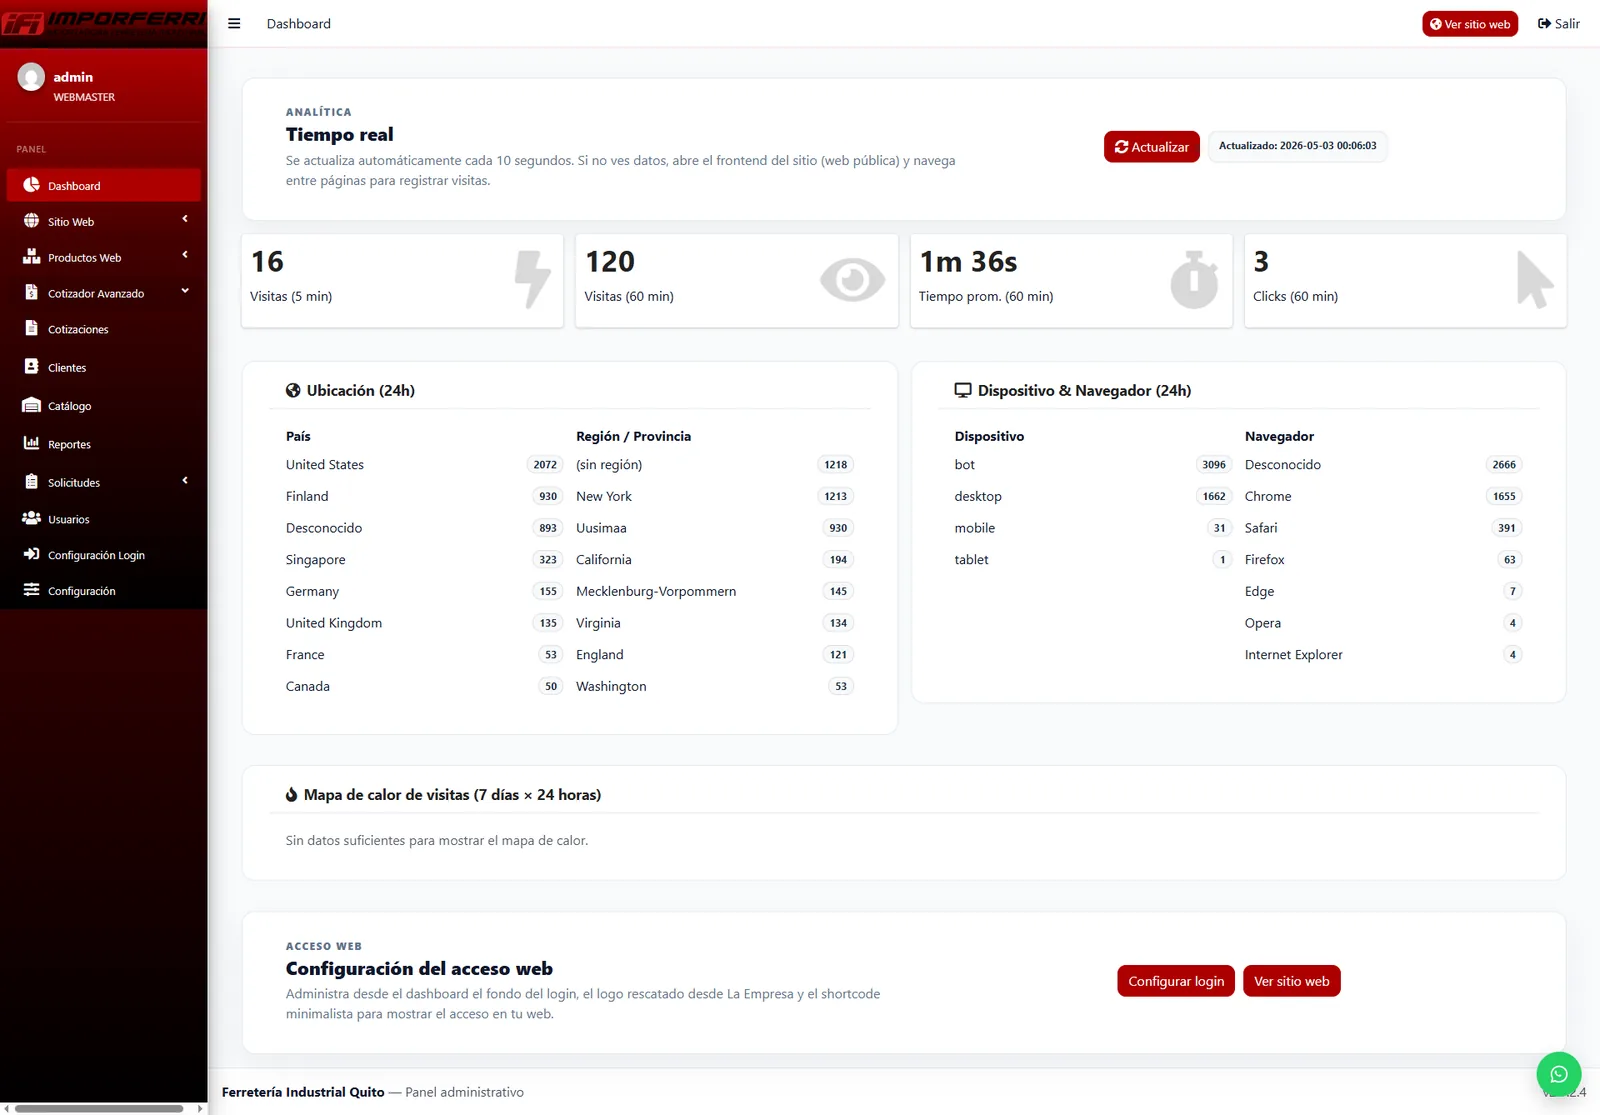Click the United States country row
This screenshot has height=1115, width=1600.
tap(424, 465)
